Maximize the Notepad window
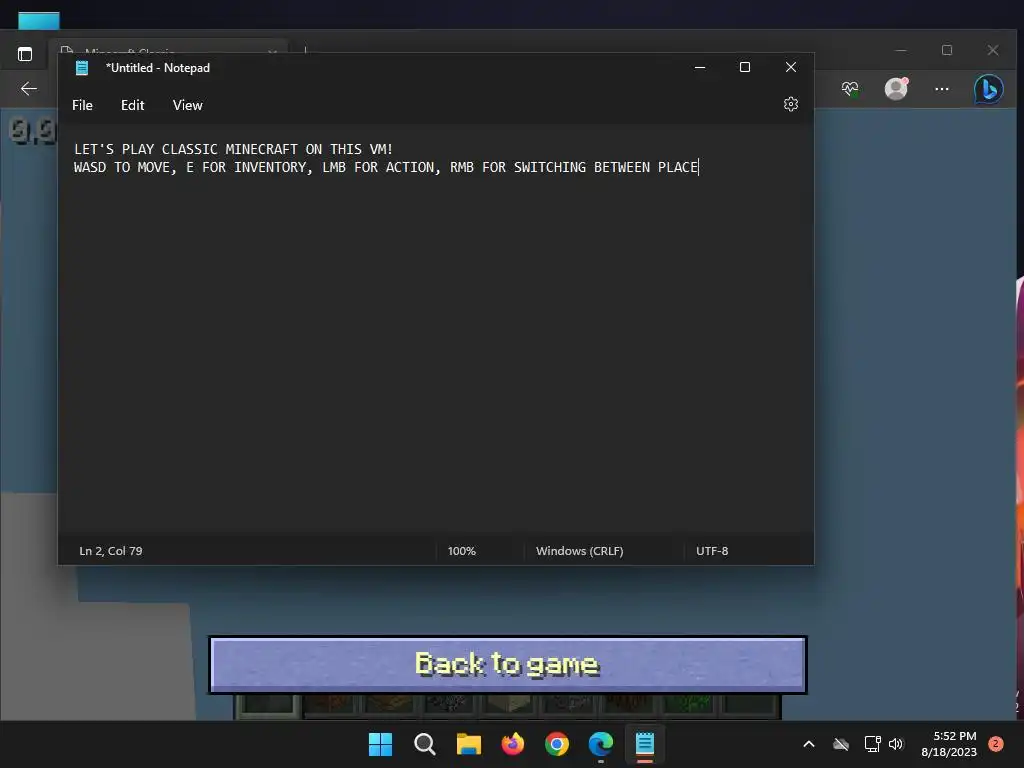The width and height of the screenshot is (1024, 768). coord(744,67)
